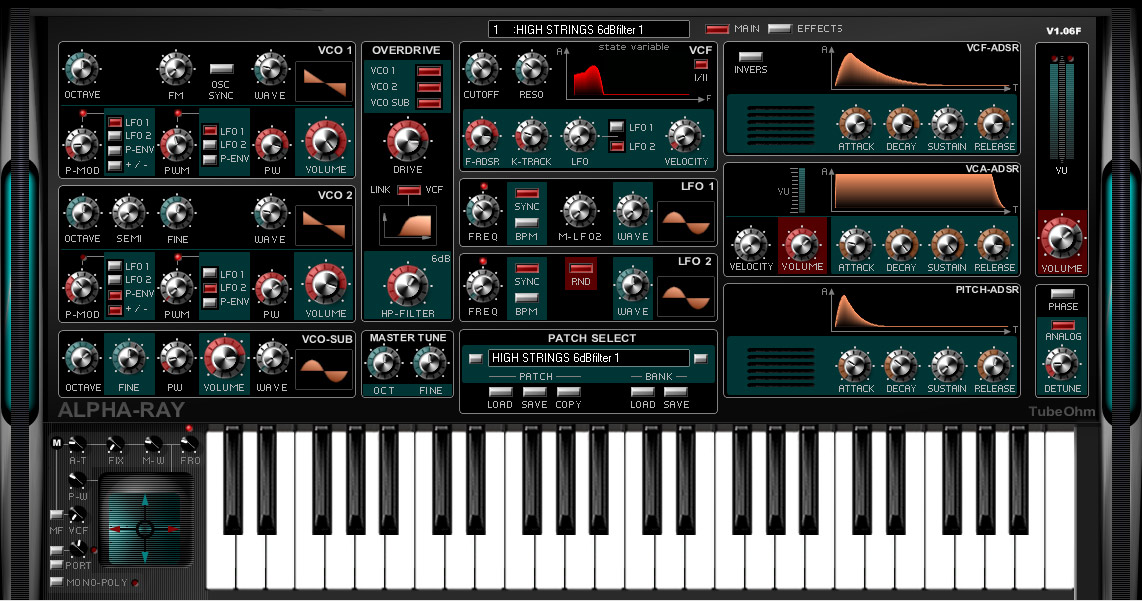Click the VCA-ADSR envelope graph

pos(921,192)
